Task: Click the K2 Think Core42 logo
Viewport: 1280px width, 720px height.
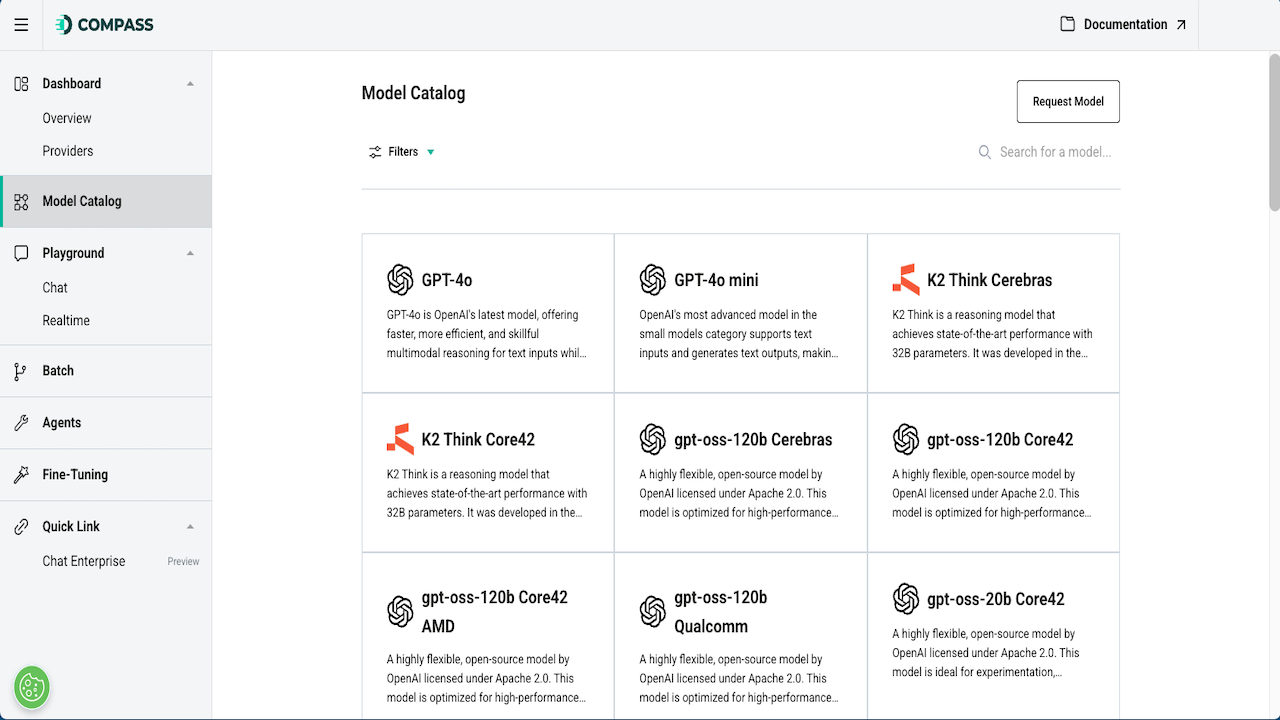Action: tap(400, 439)
